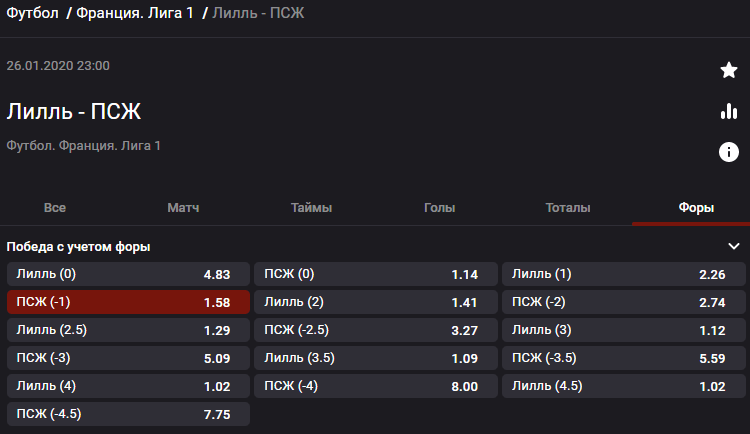Select the 'Таймы' tab
Screen dimensions: 750x434
(x=311, y=208)
